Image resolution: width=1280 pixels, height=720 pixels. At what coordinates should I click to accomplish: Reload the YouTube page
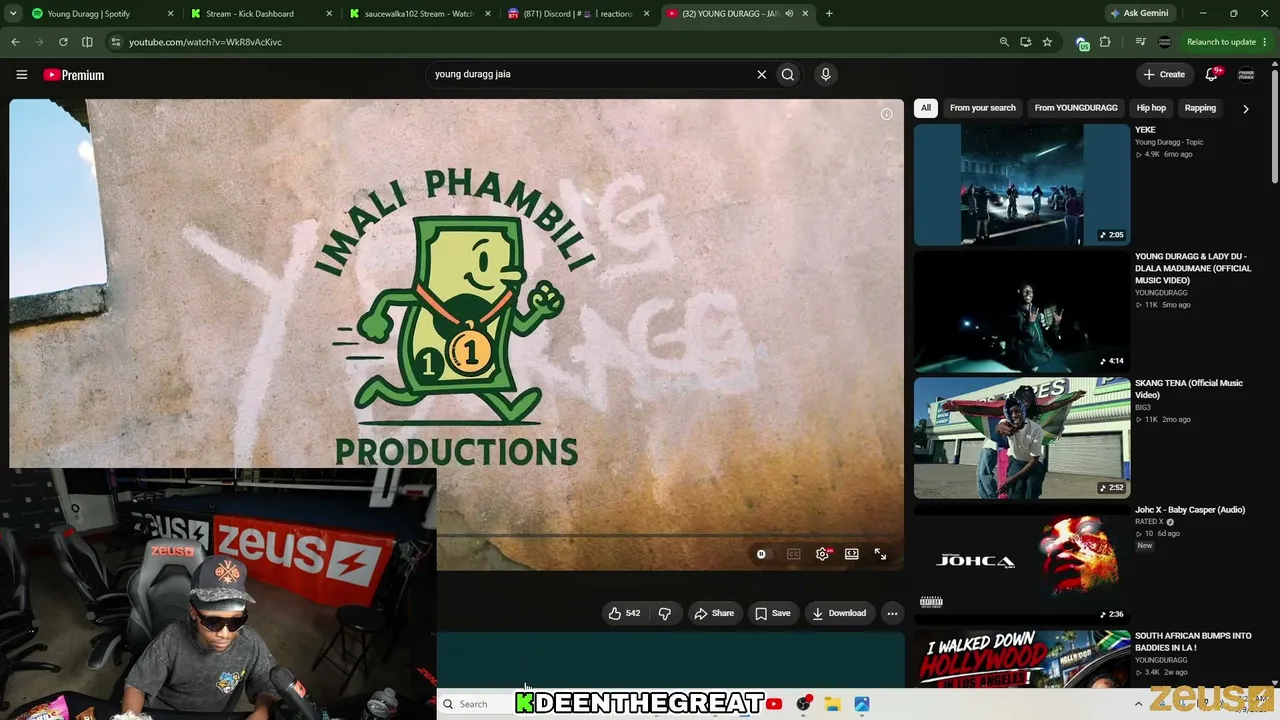63,42
